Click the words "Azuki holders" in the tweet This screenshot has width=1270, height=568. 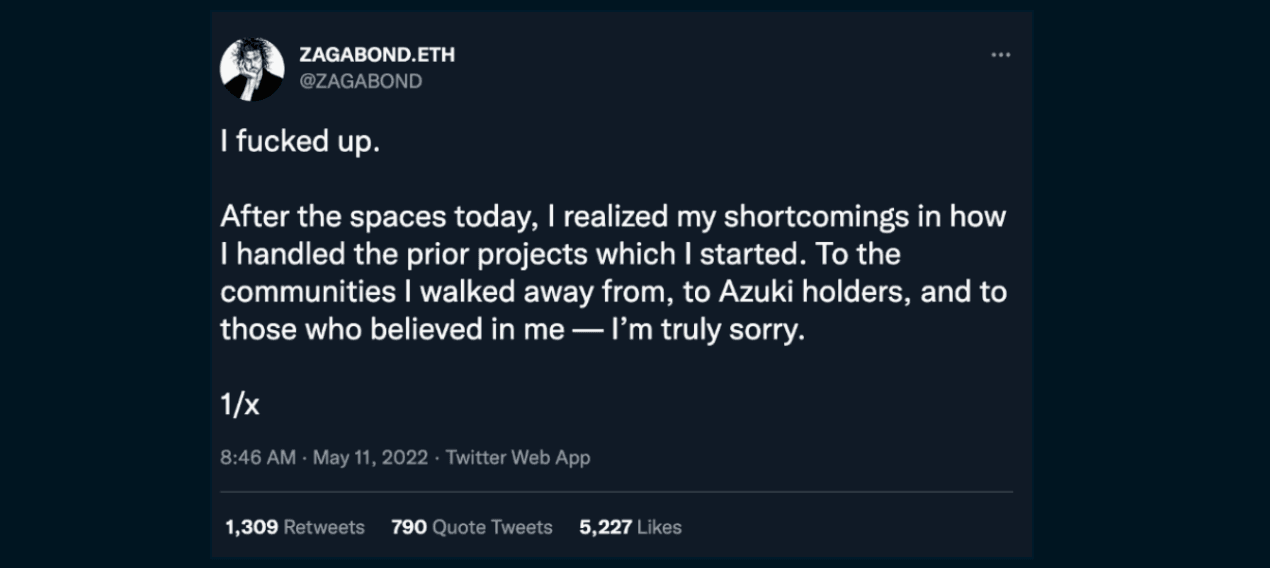pos(786,292)
